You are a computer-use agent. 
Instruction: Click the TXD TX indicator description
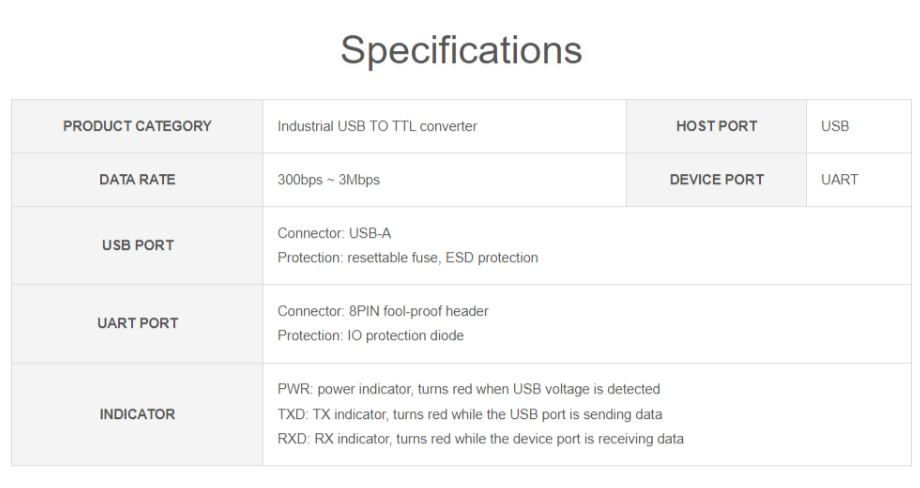coord(469,413)
